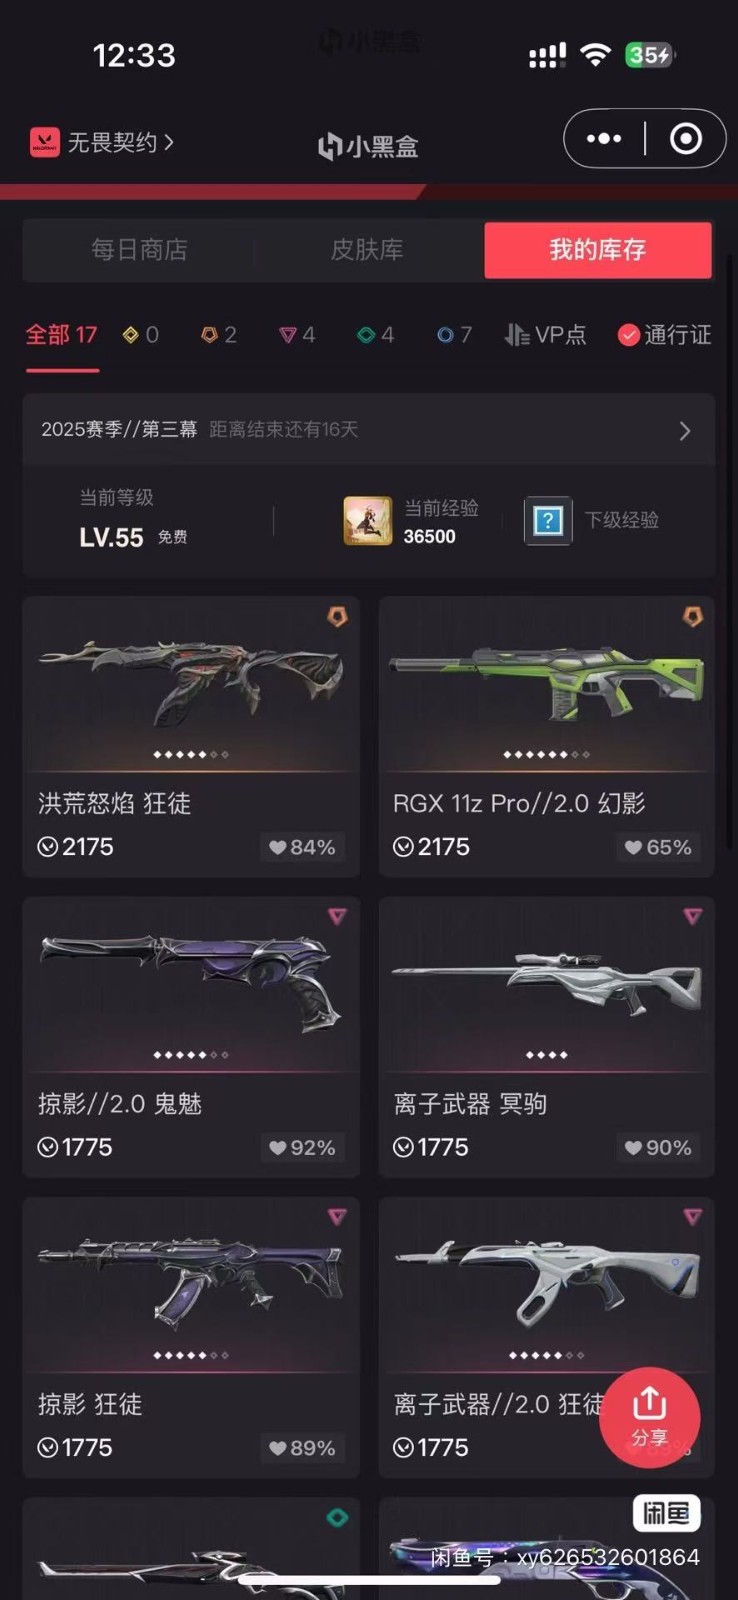This screenshot has height=1600, width=738.
Task: Like the 洪荒怒焰 狂徒 skin at 84%
Action: [302, 847]
